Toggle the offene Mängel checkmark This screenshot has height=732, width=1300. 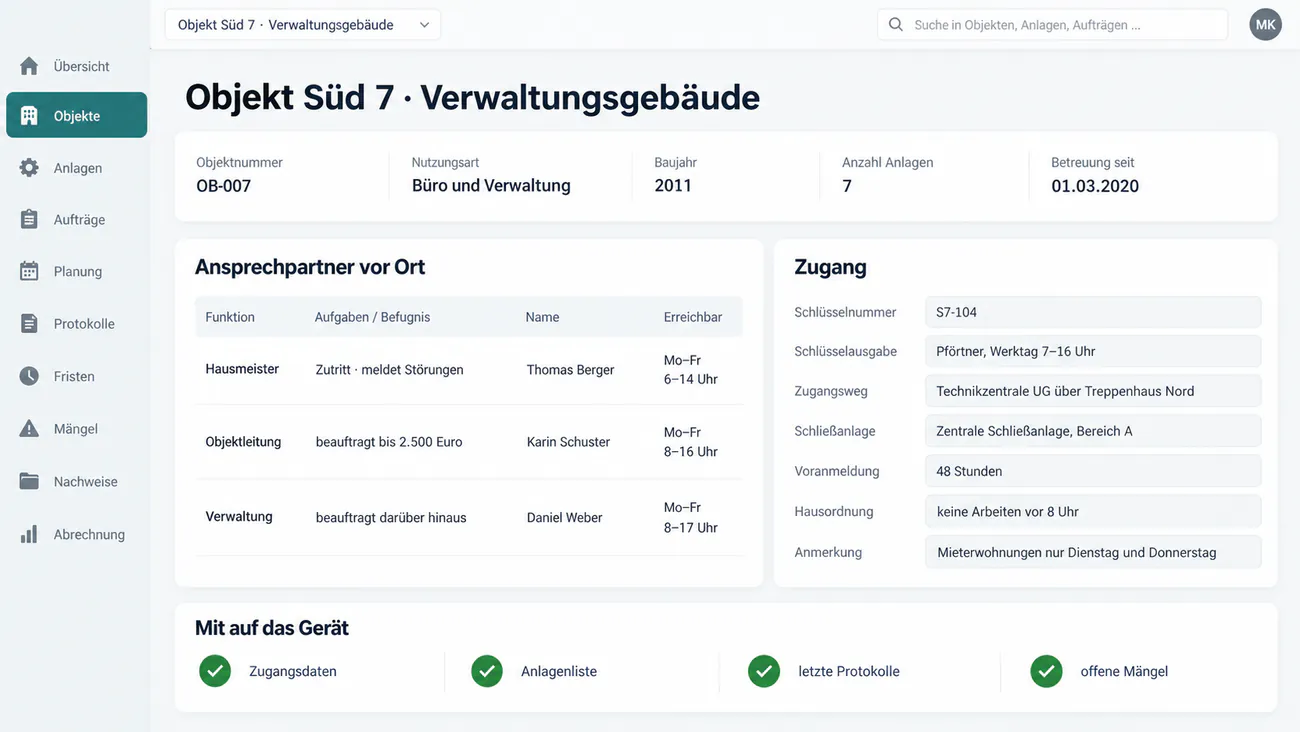(1046, 671)
